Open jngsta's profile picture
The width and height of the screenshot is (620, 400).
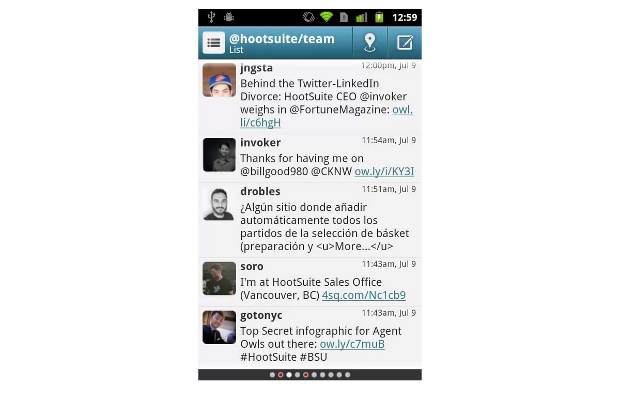tap(219, 80)
